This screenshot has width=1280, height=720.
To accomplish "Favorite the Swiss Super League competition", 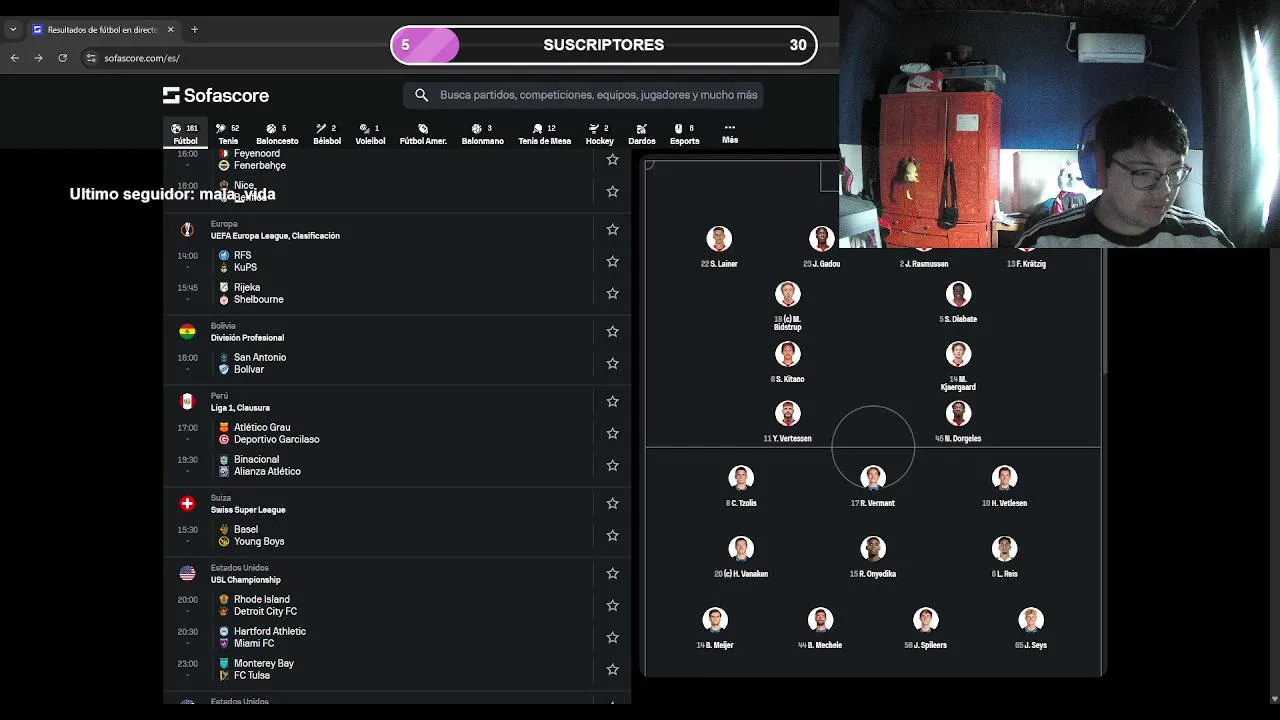I will point(612,504).
